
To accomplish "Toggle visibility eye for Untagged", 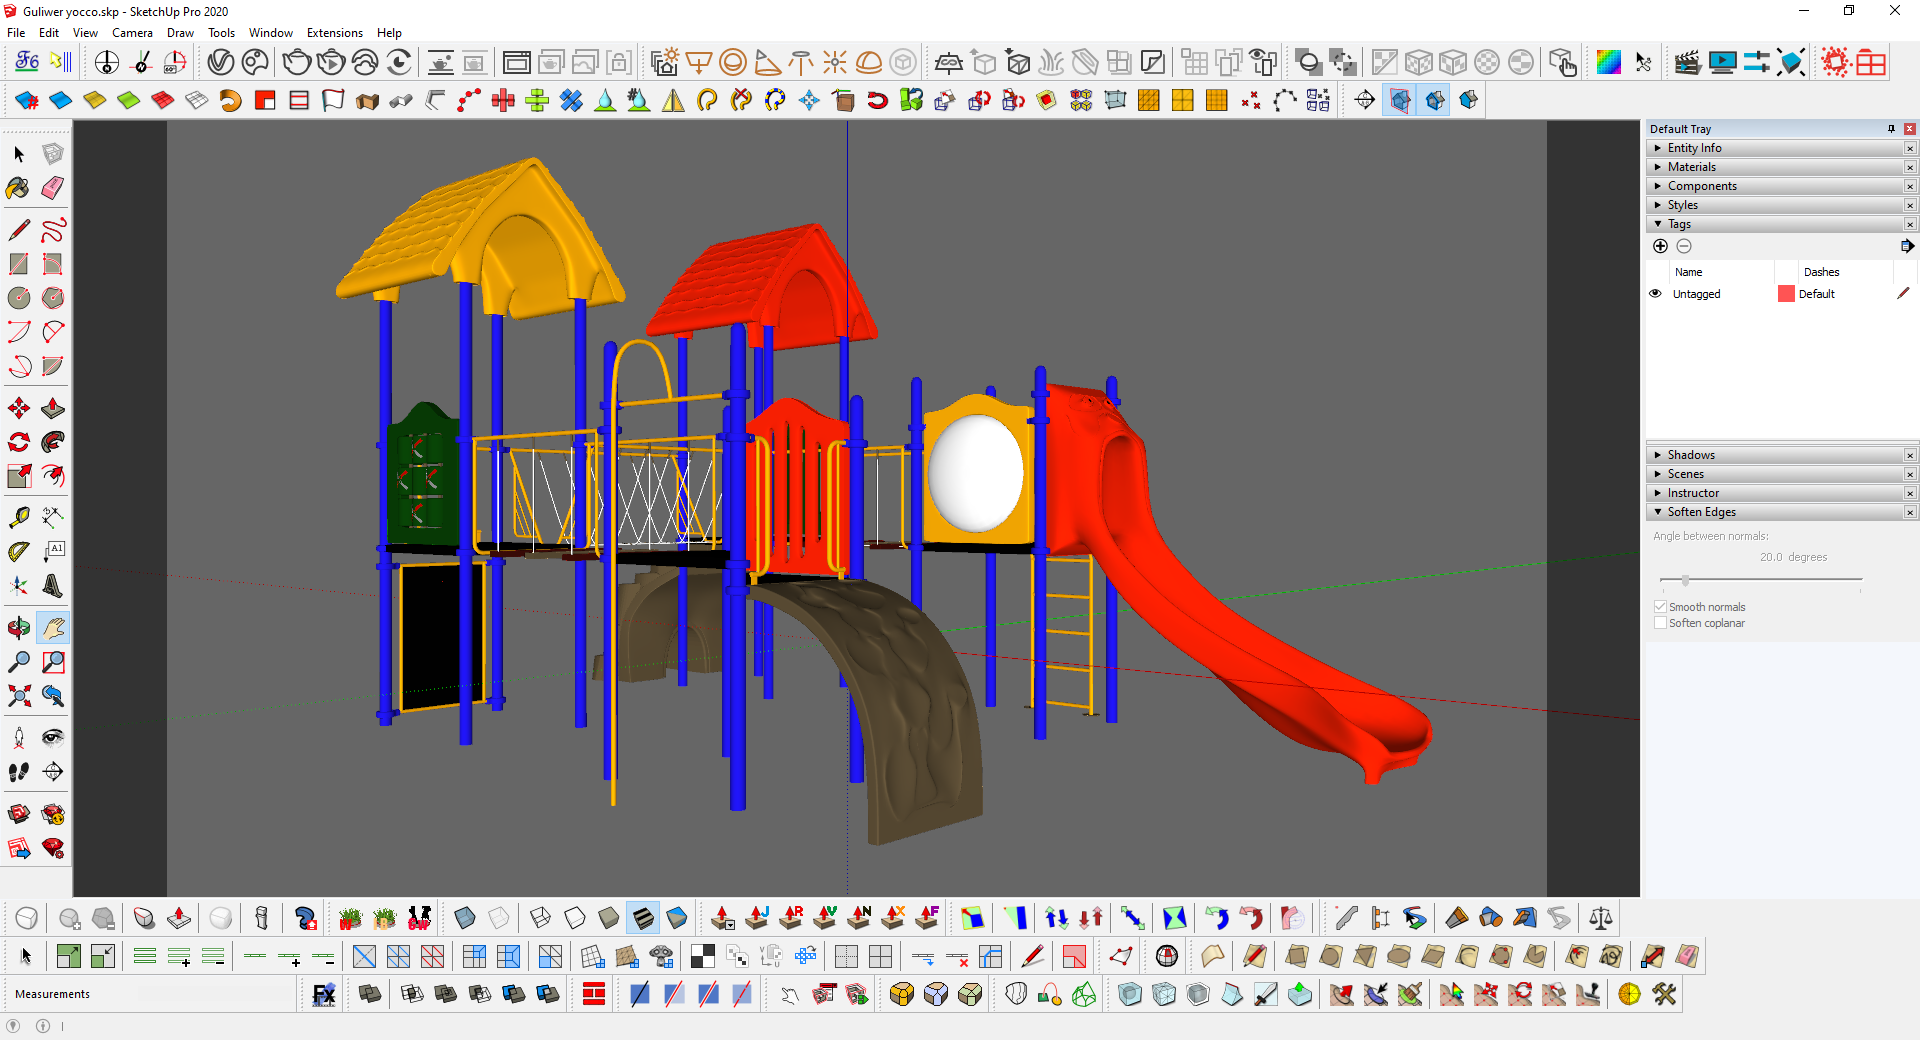I will point(1655,294).
